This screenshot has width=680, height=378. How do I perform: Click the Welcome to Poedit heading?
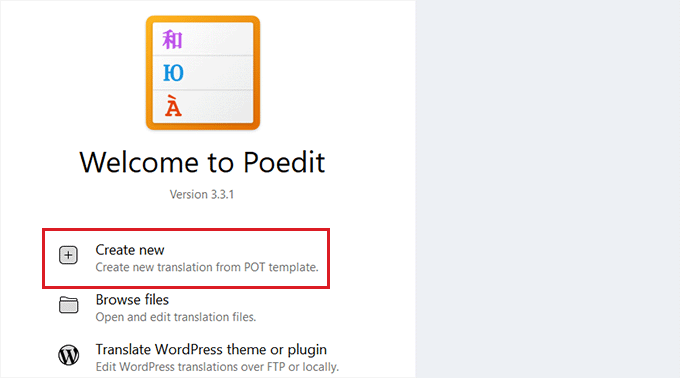[x=202, y=163]
